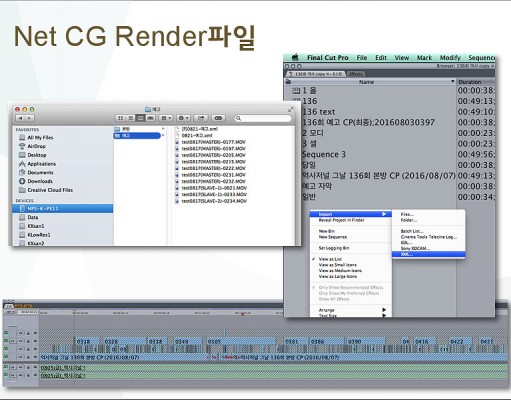Toggle audibility of bottom audio track

tap(6, 375)
